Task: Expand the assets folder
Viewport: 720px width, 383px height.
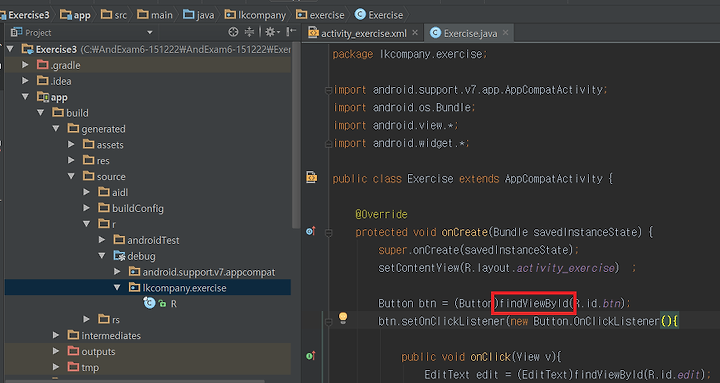Action: pyautogui.click(x=71, y=145)
